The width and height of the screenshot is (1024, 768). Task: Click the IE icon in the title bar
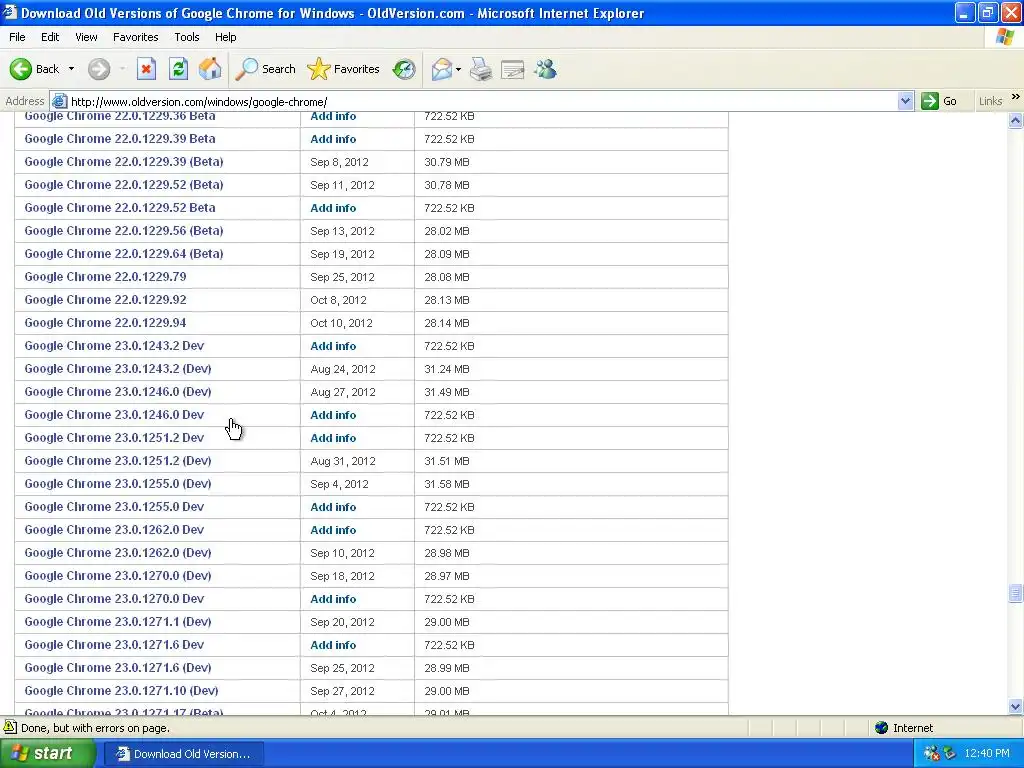click(x=9, y=12)
